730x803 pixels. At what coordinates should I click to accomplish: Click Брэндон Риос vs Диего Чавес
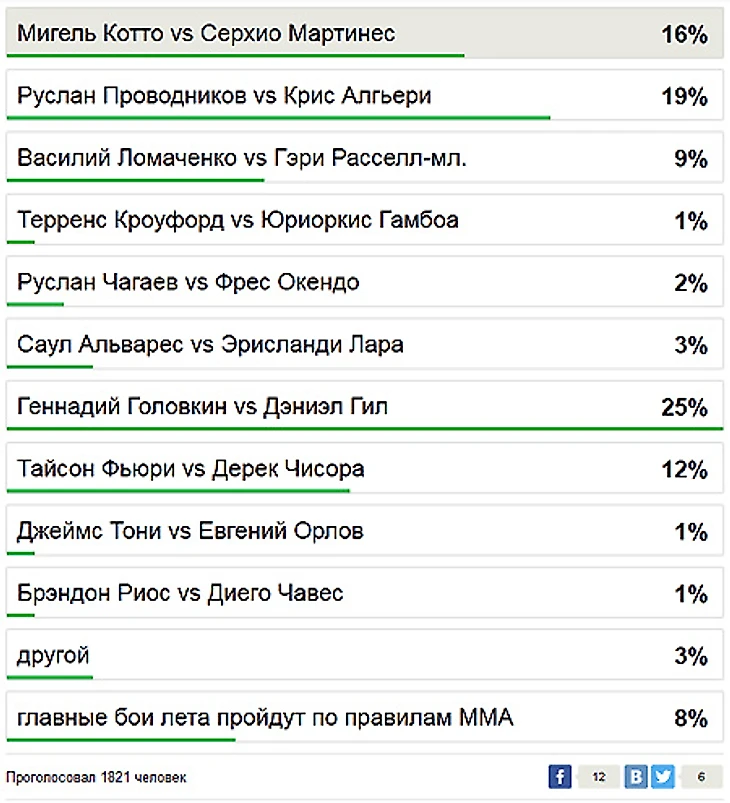180,593
